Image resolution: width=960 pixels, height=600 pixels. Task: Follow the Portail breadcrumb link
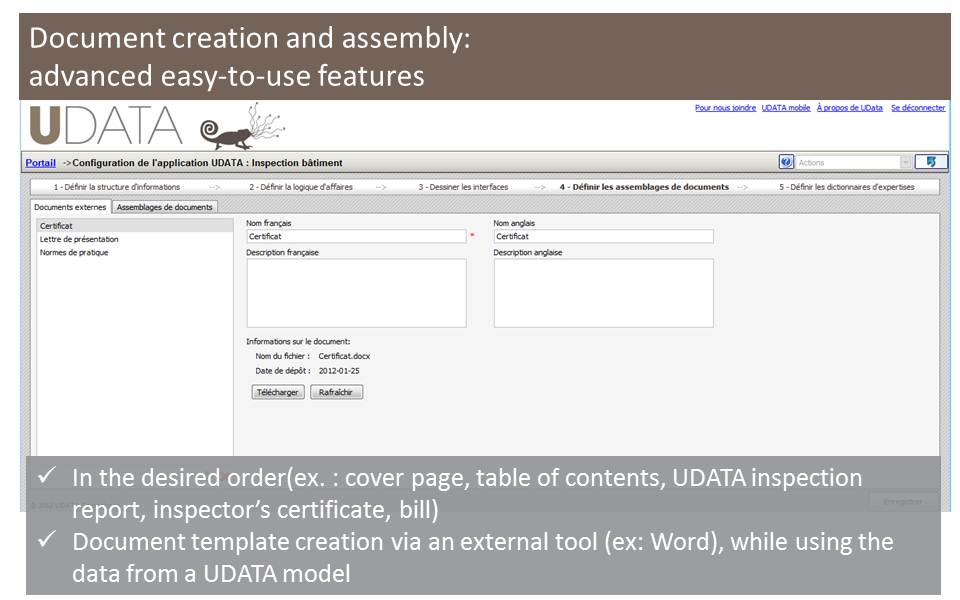click(40, 163)
